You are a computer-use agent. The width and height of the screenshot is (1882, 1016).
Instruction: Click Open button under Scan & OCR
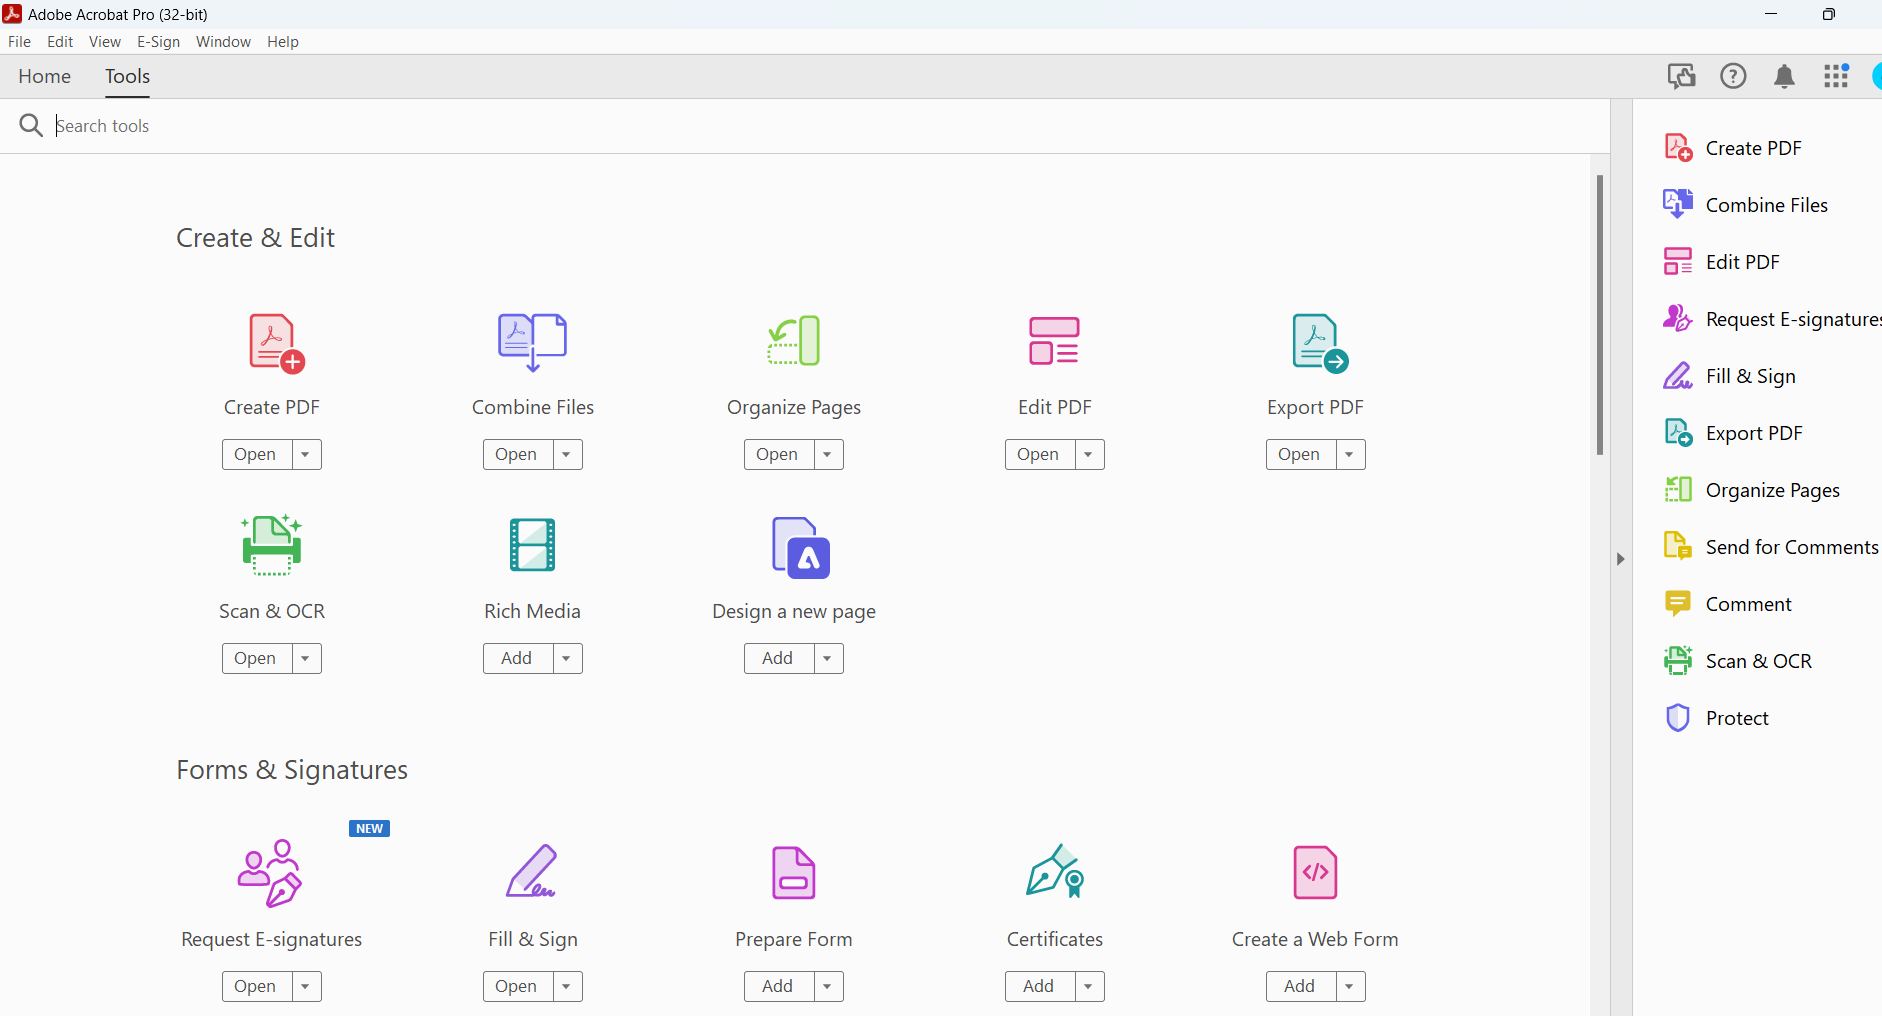pyautogui.click(x=256, y=658)
